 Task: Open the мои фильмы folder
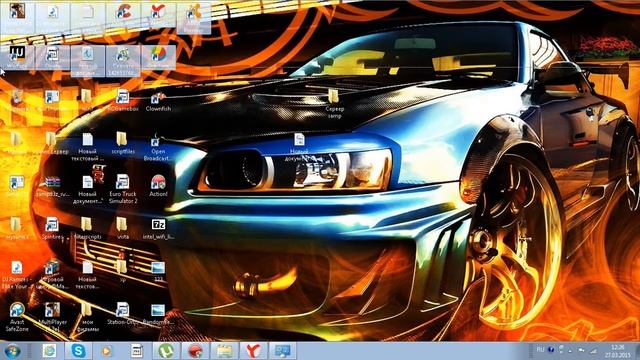pos(87,317)
